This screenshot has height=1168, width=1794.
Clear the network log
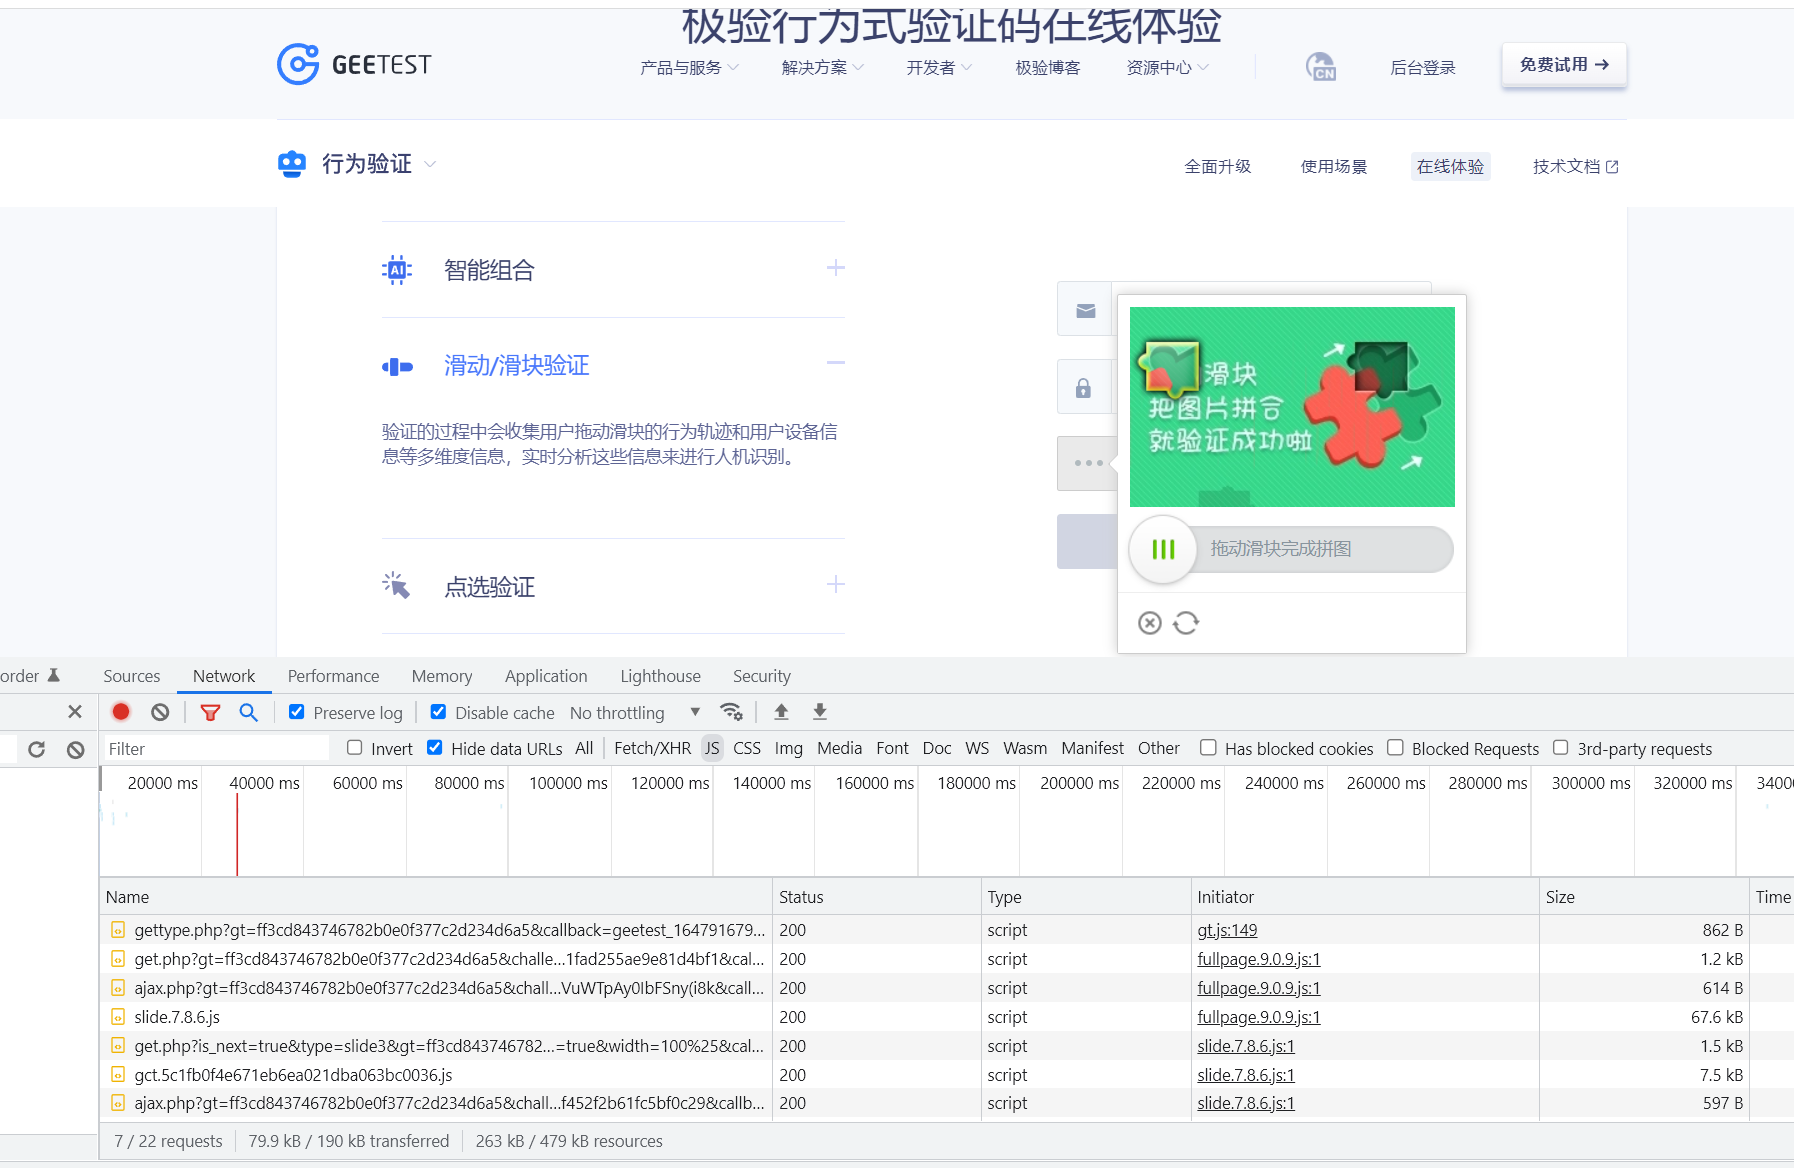click(160, 712)
